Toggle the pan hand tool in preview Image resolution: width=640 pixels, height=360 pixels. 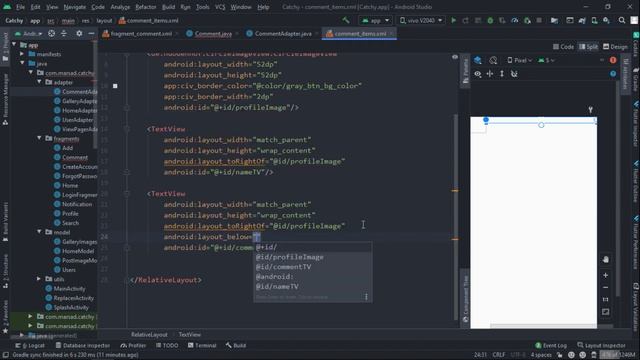coord(606,260)
